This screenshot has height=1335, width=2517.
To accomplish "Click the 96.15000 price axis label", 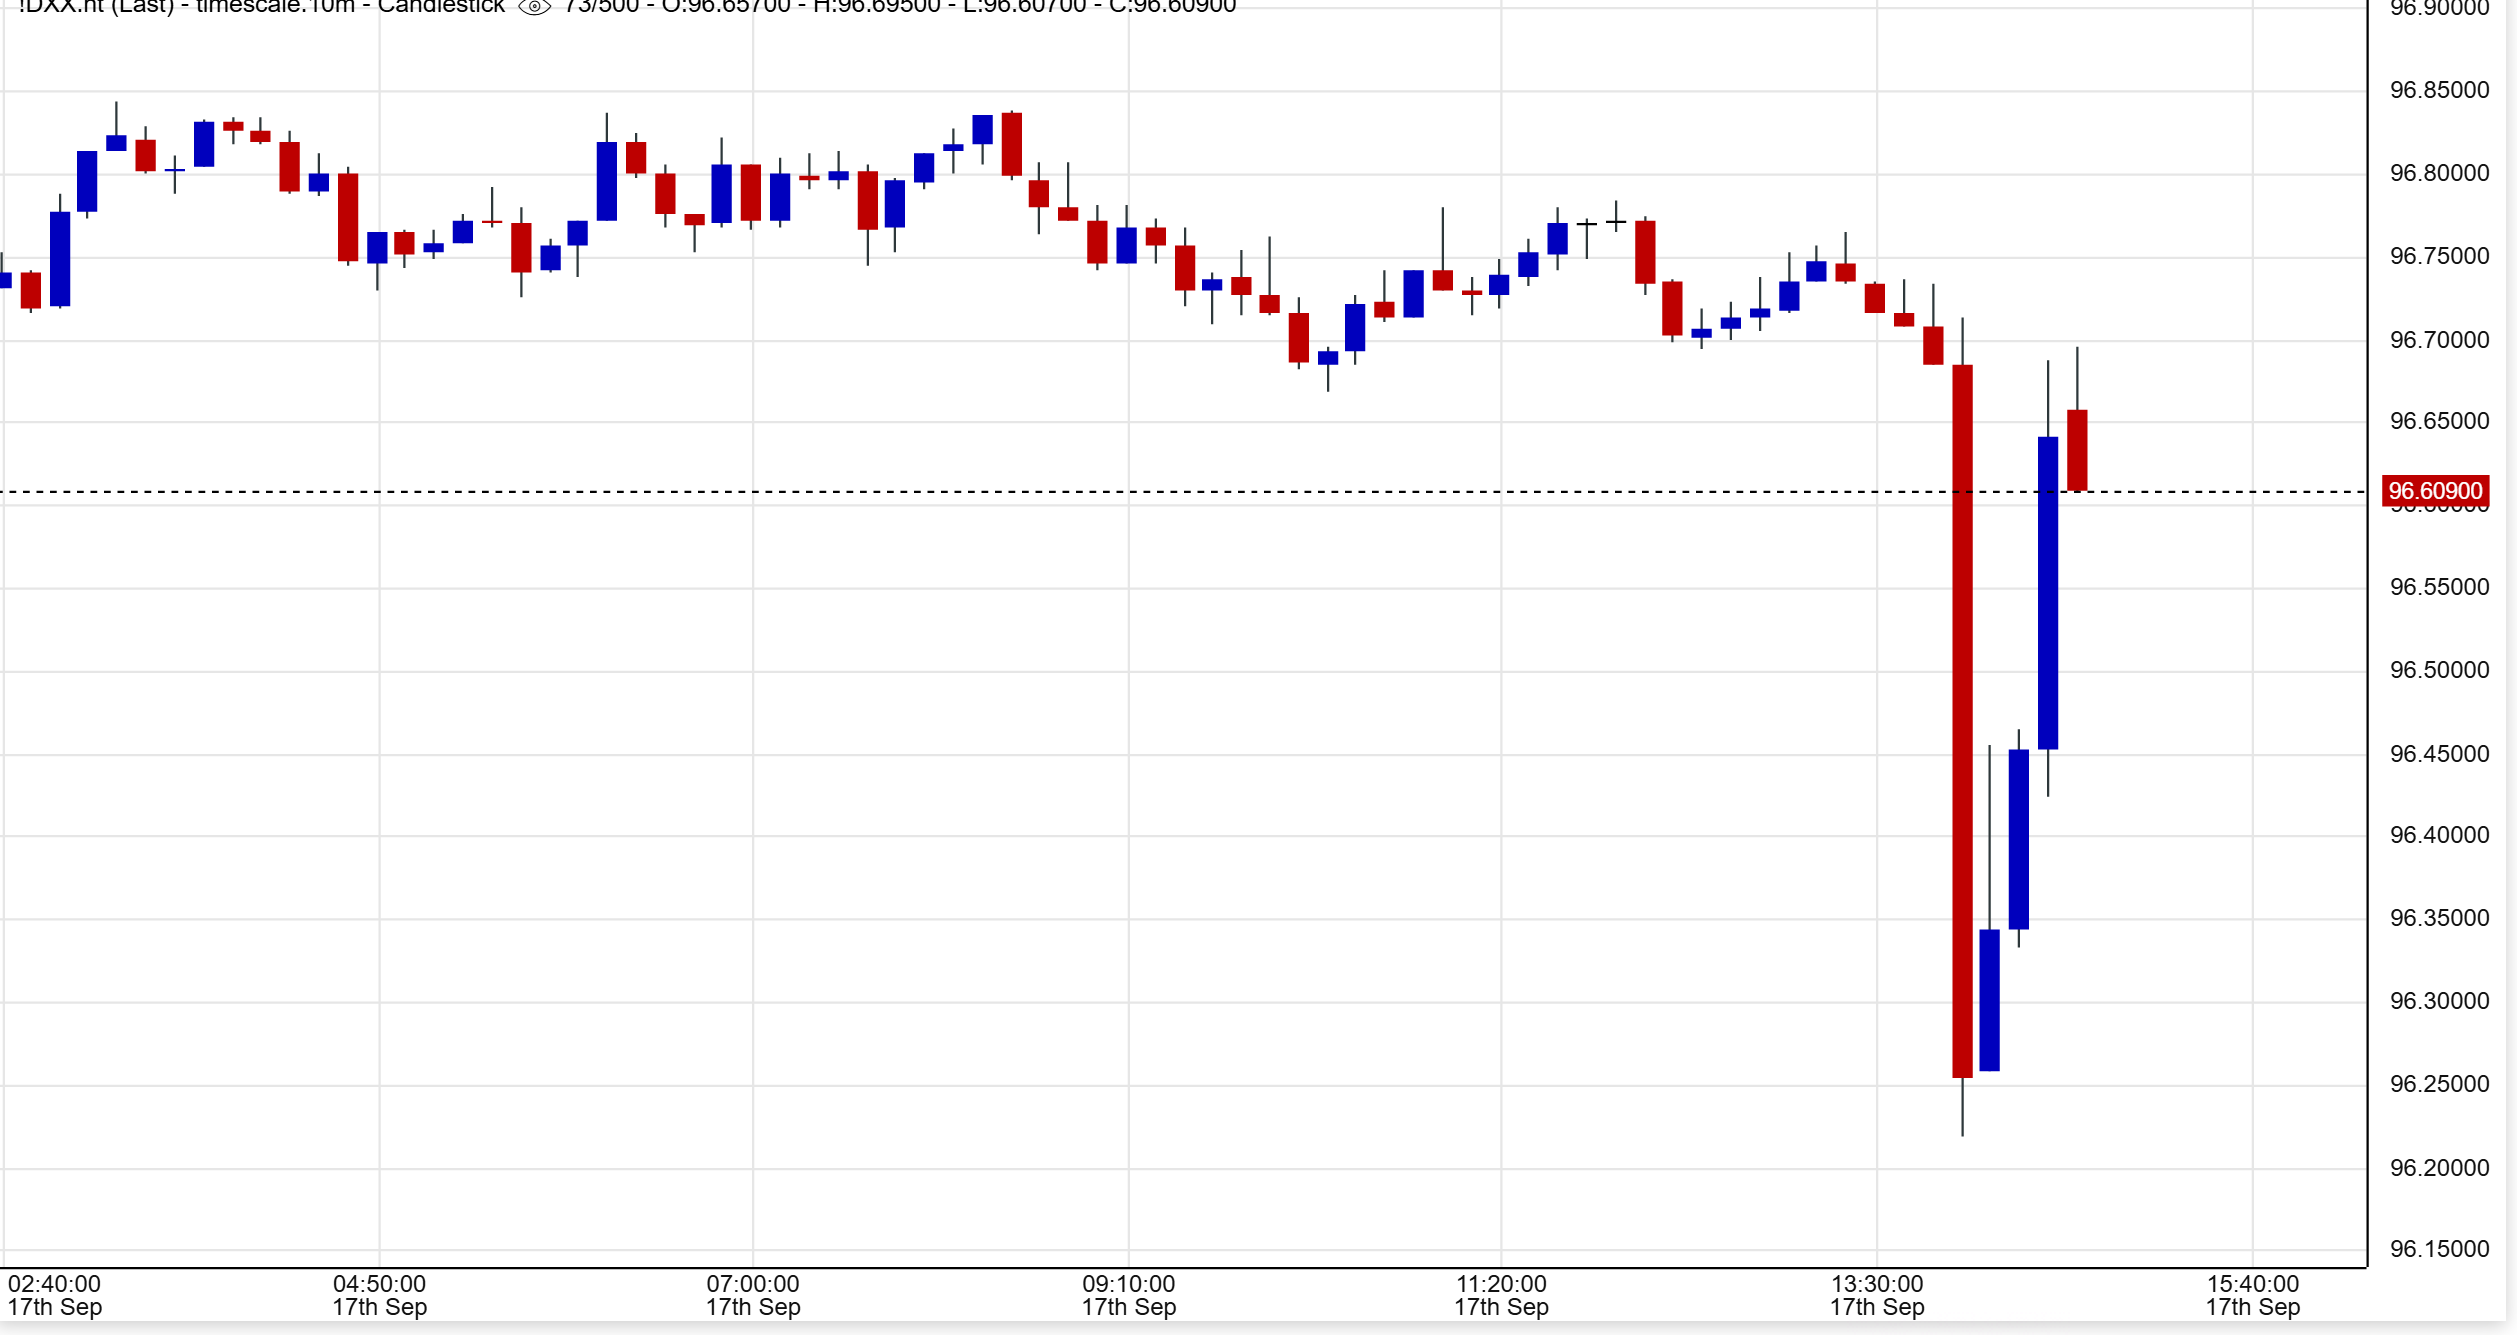I will [2438, 1248].
